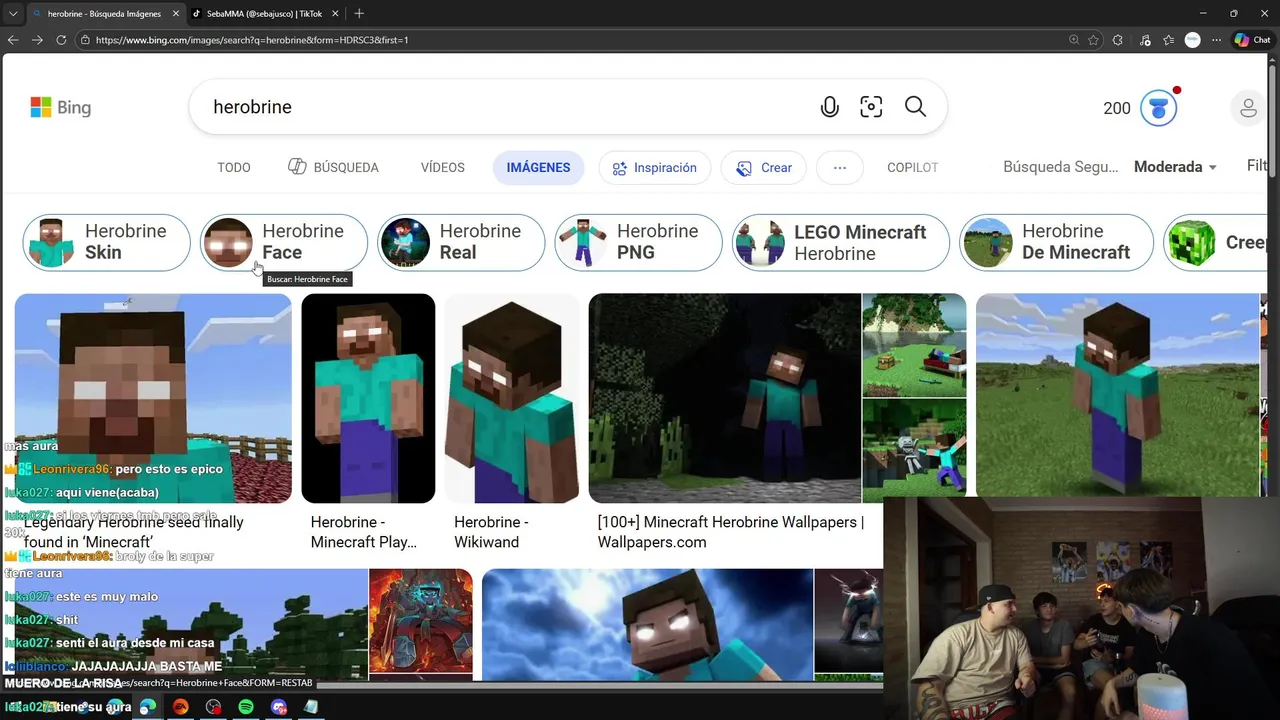Select the Herobrine De Minecraft chip
This screenshot has height=720, width=1280.
[x=1056, y=242]
